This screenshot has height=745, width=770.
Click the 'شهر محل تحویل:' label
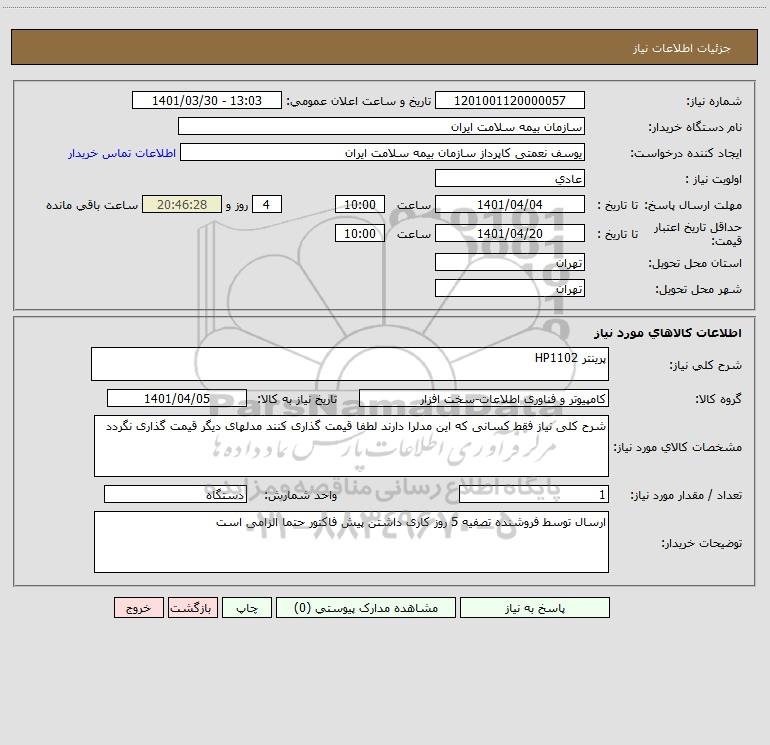(x=698, y=290)
